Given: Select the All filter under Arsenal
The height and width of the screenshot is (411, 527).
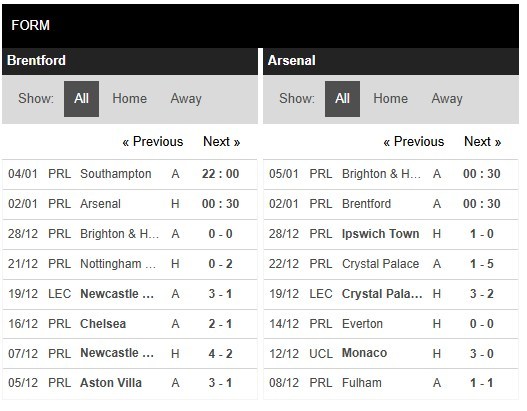Looking at the screenshot, I should (x=342, y=99).
